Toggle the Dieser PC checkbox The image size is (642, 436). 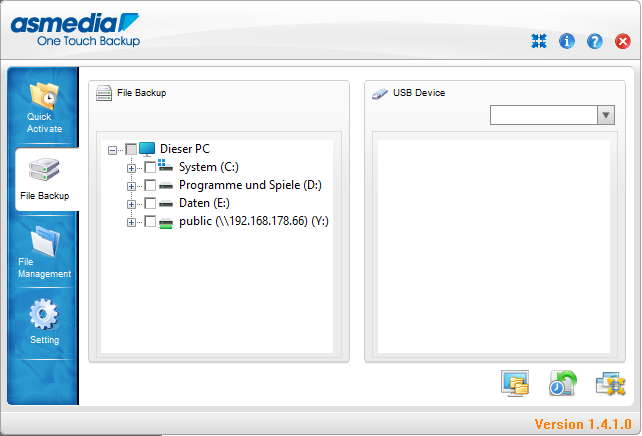[x=131, y=149]
